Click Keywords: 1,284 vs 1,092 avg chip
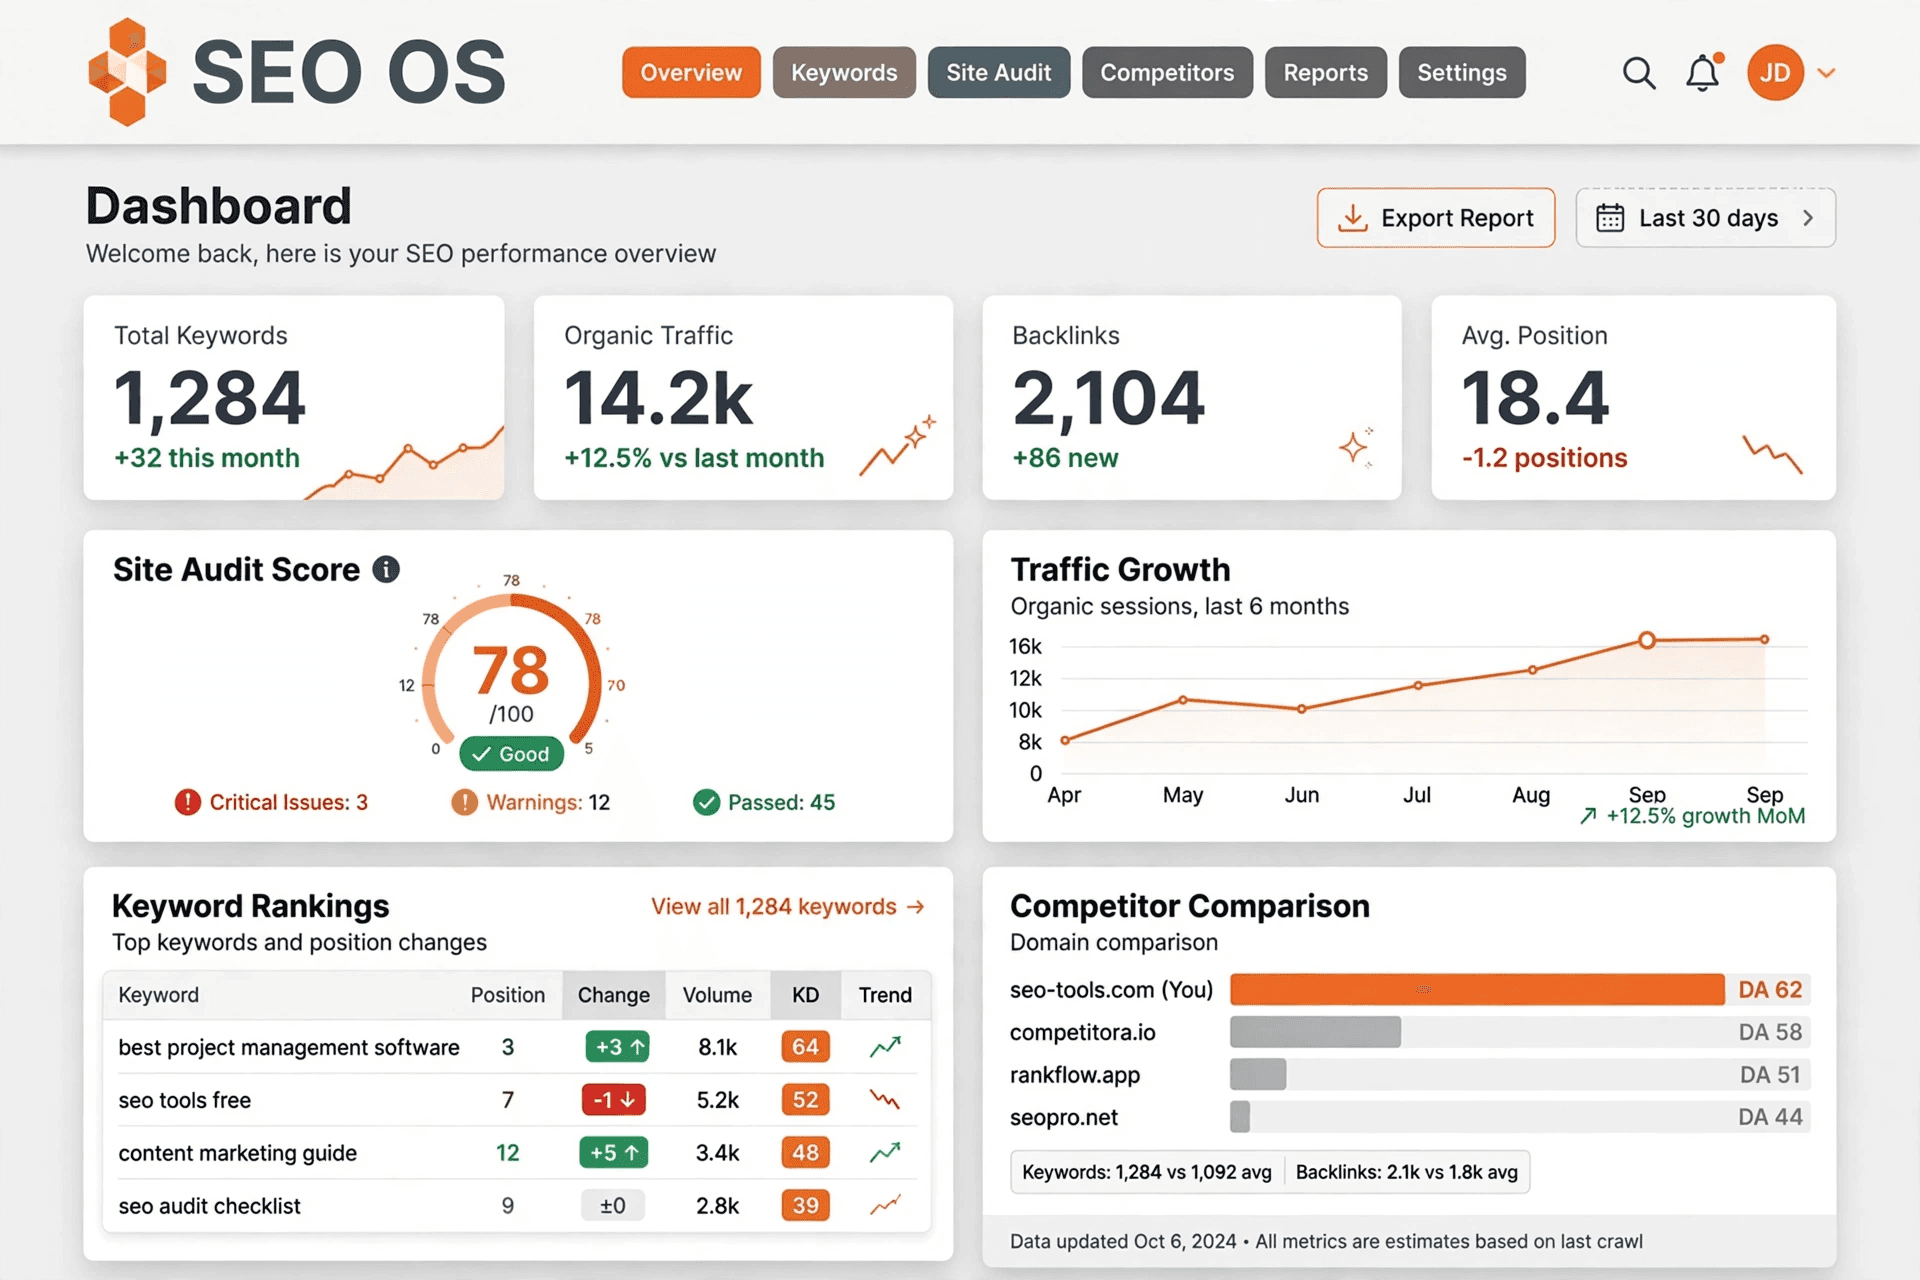 point(1147,1172)
